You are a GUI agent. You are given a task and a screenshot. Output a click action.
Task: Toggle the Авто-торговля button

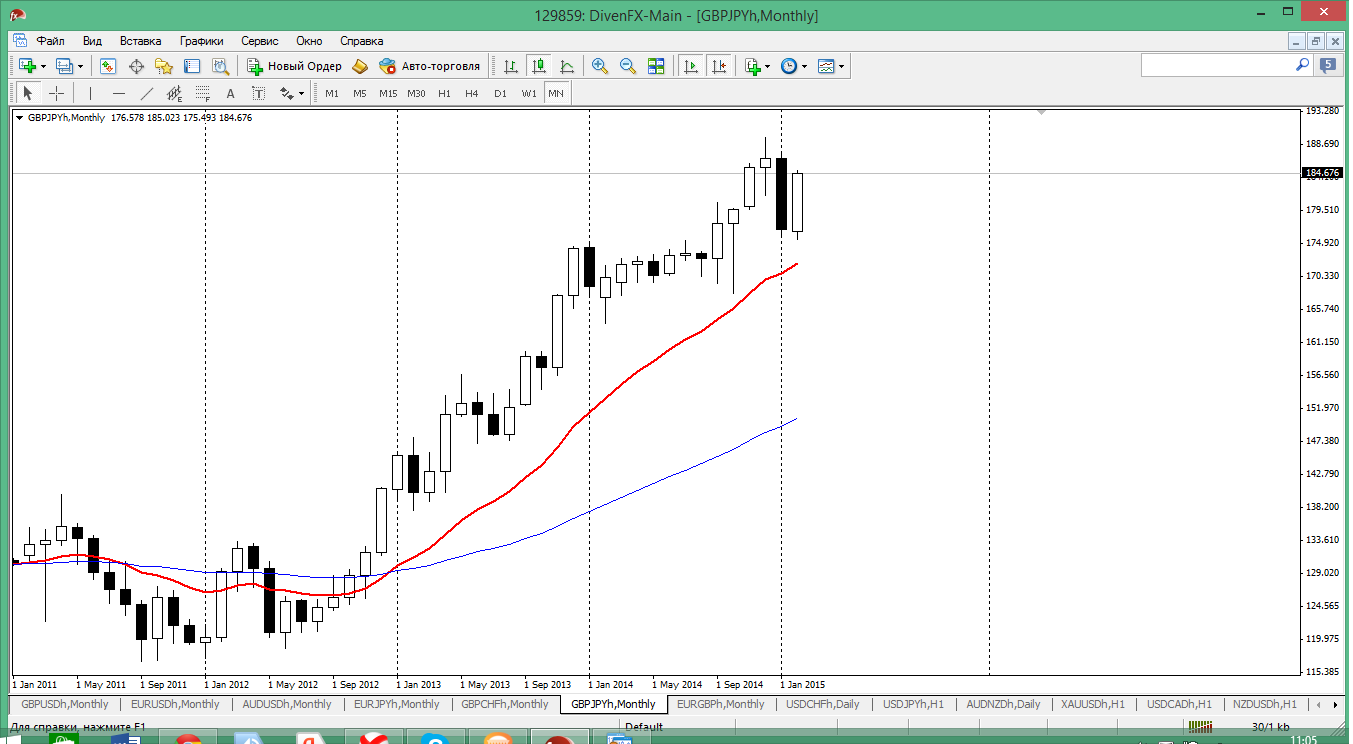point(429,66)
